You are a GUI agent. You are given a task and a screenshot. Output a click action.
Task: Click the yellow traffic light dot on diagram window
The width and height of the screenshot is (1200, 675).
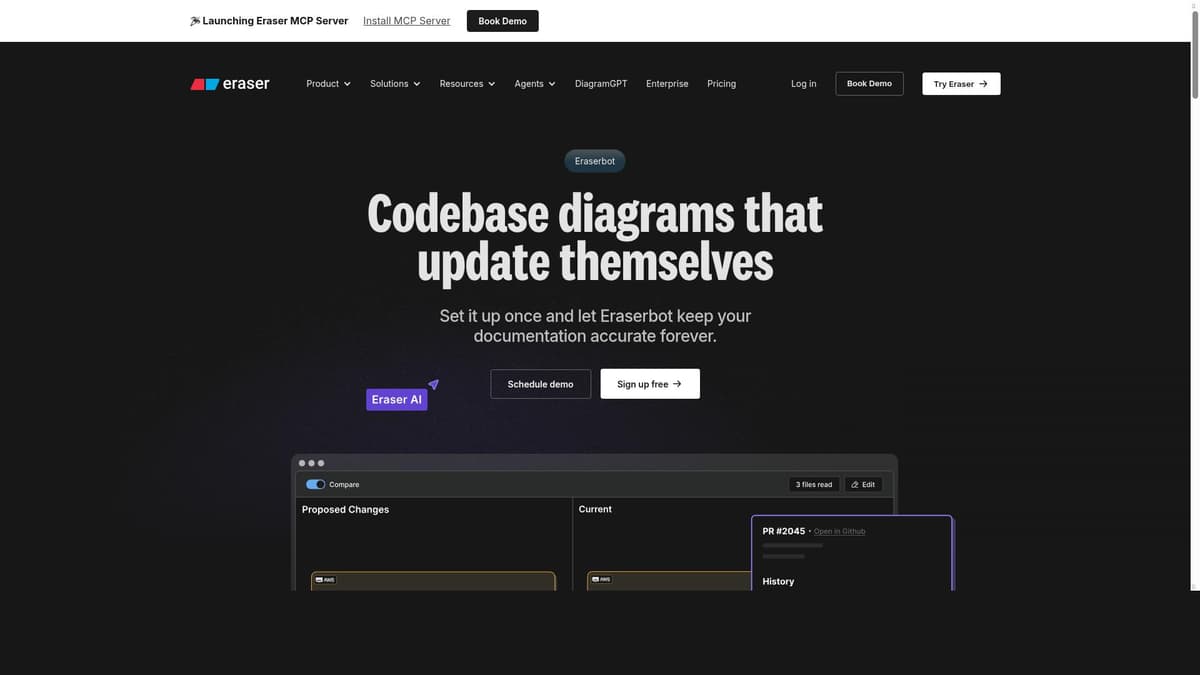point(310,463)
